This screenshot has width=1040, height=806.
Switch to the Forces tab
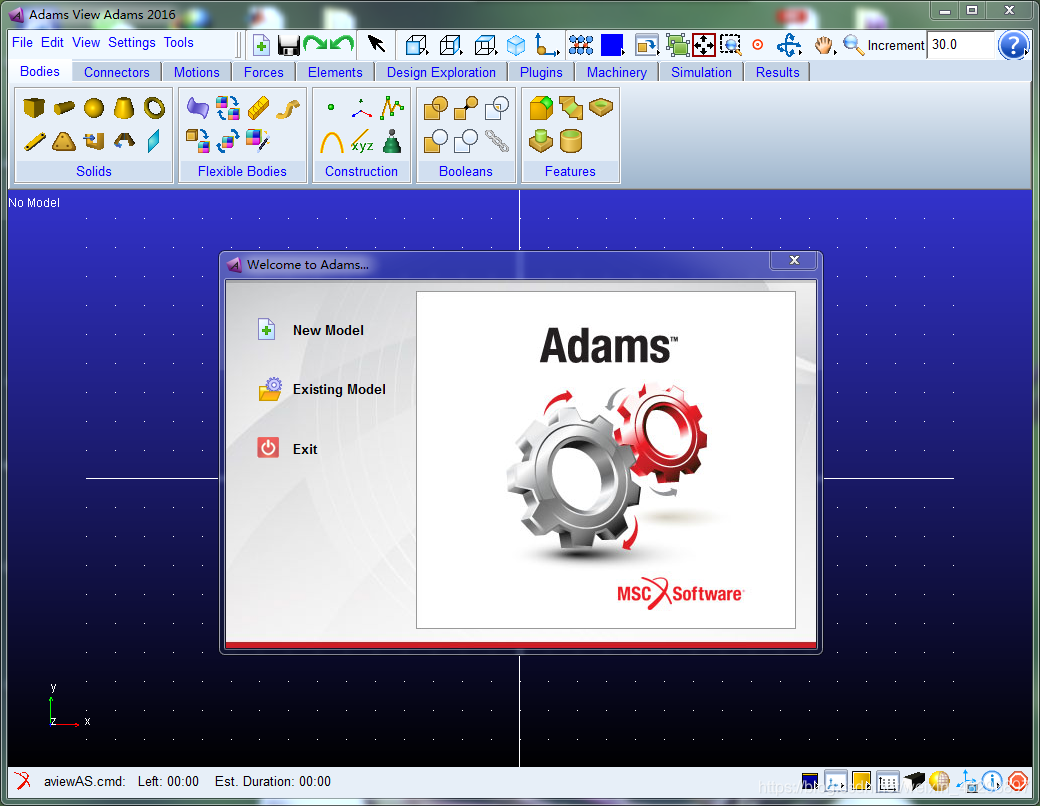click(x=263, y=72)
